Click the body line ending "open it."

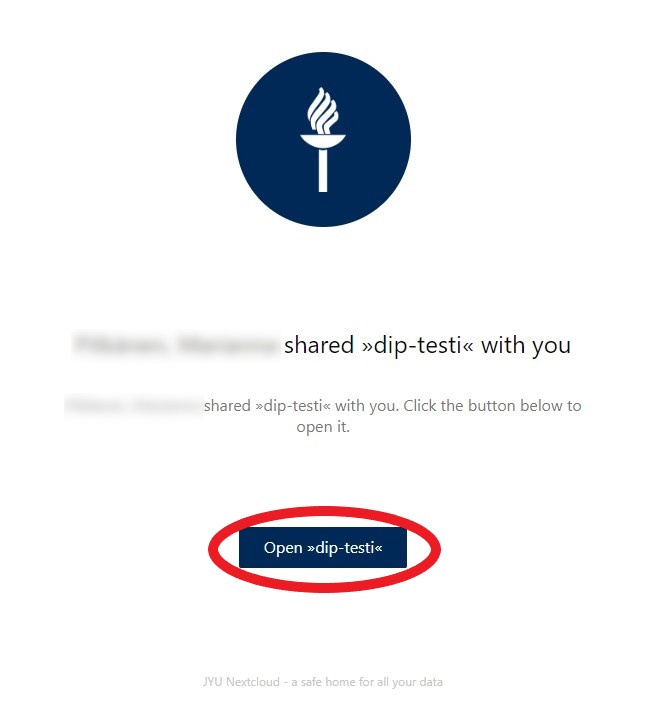[x=323, y=427]
